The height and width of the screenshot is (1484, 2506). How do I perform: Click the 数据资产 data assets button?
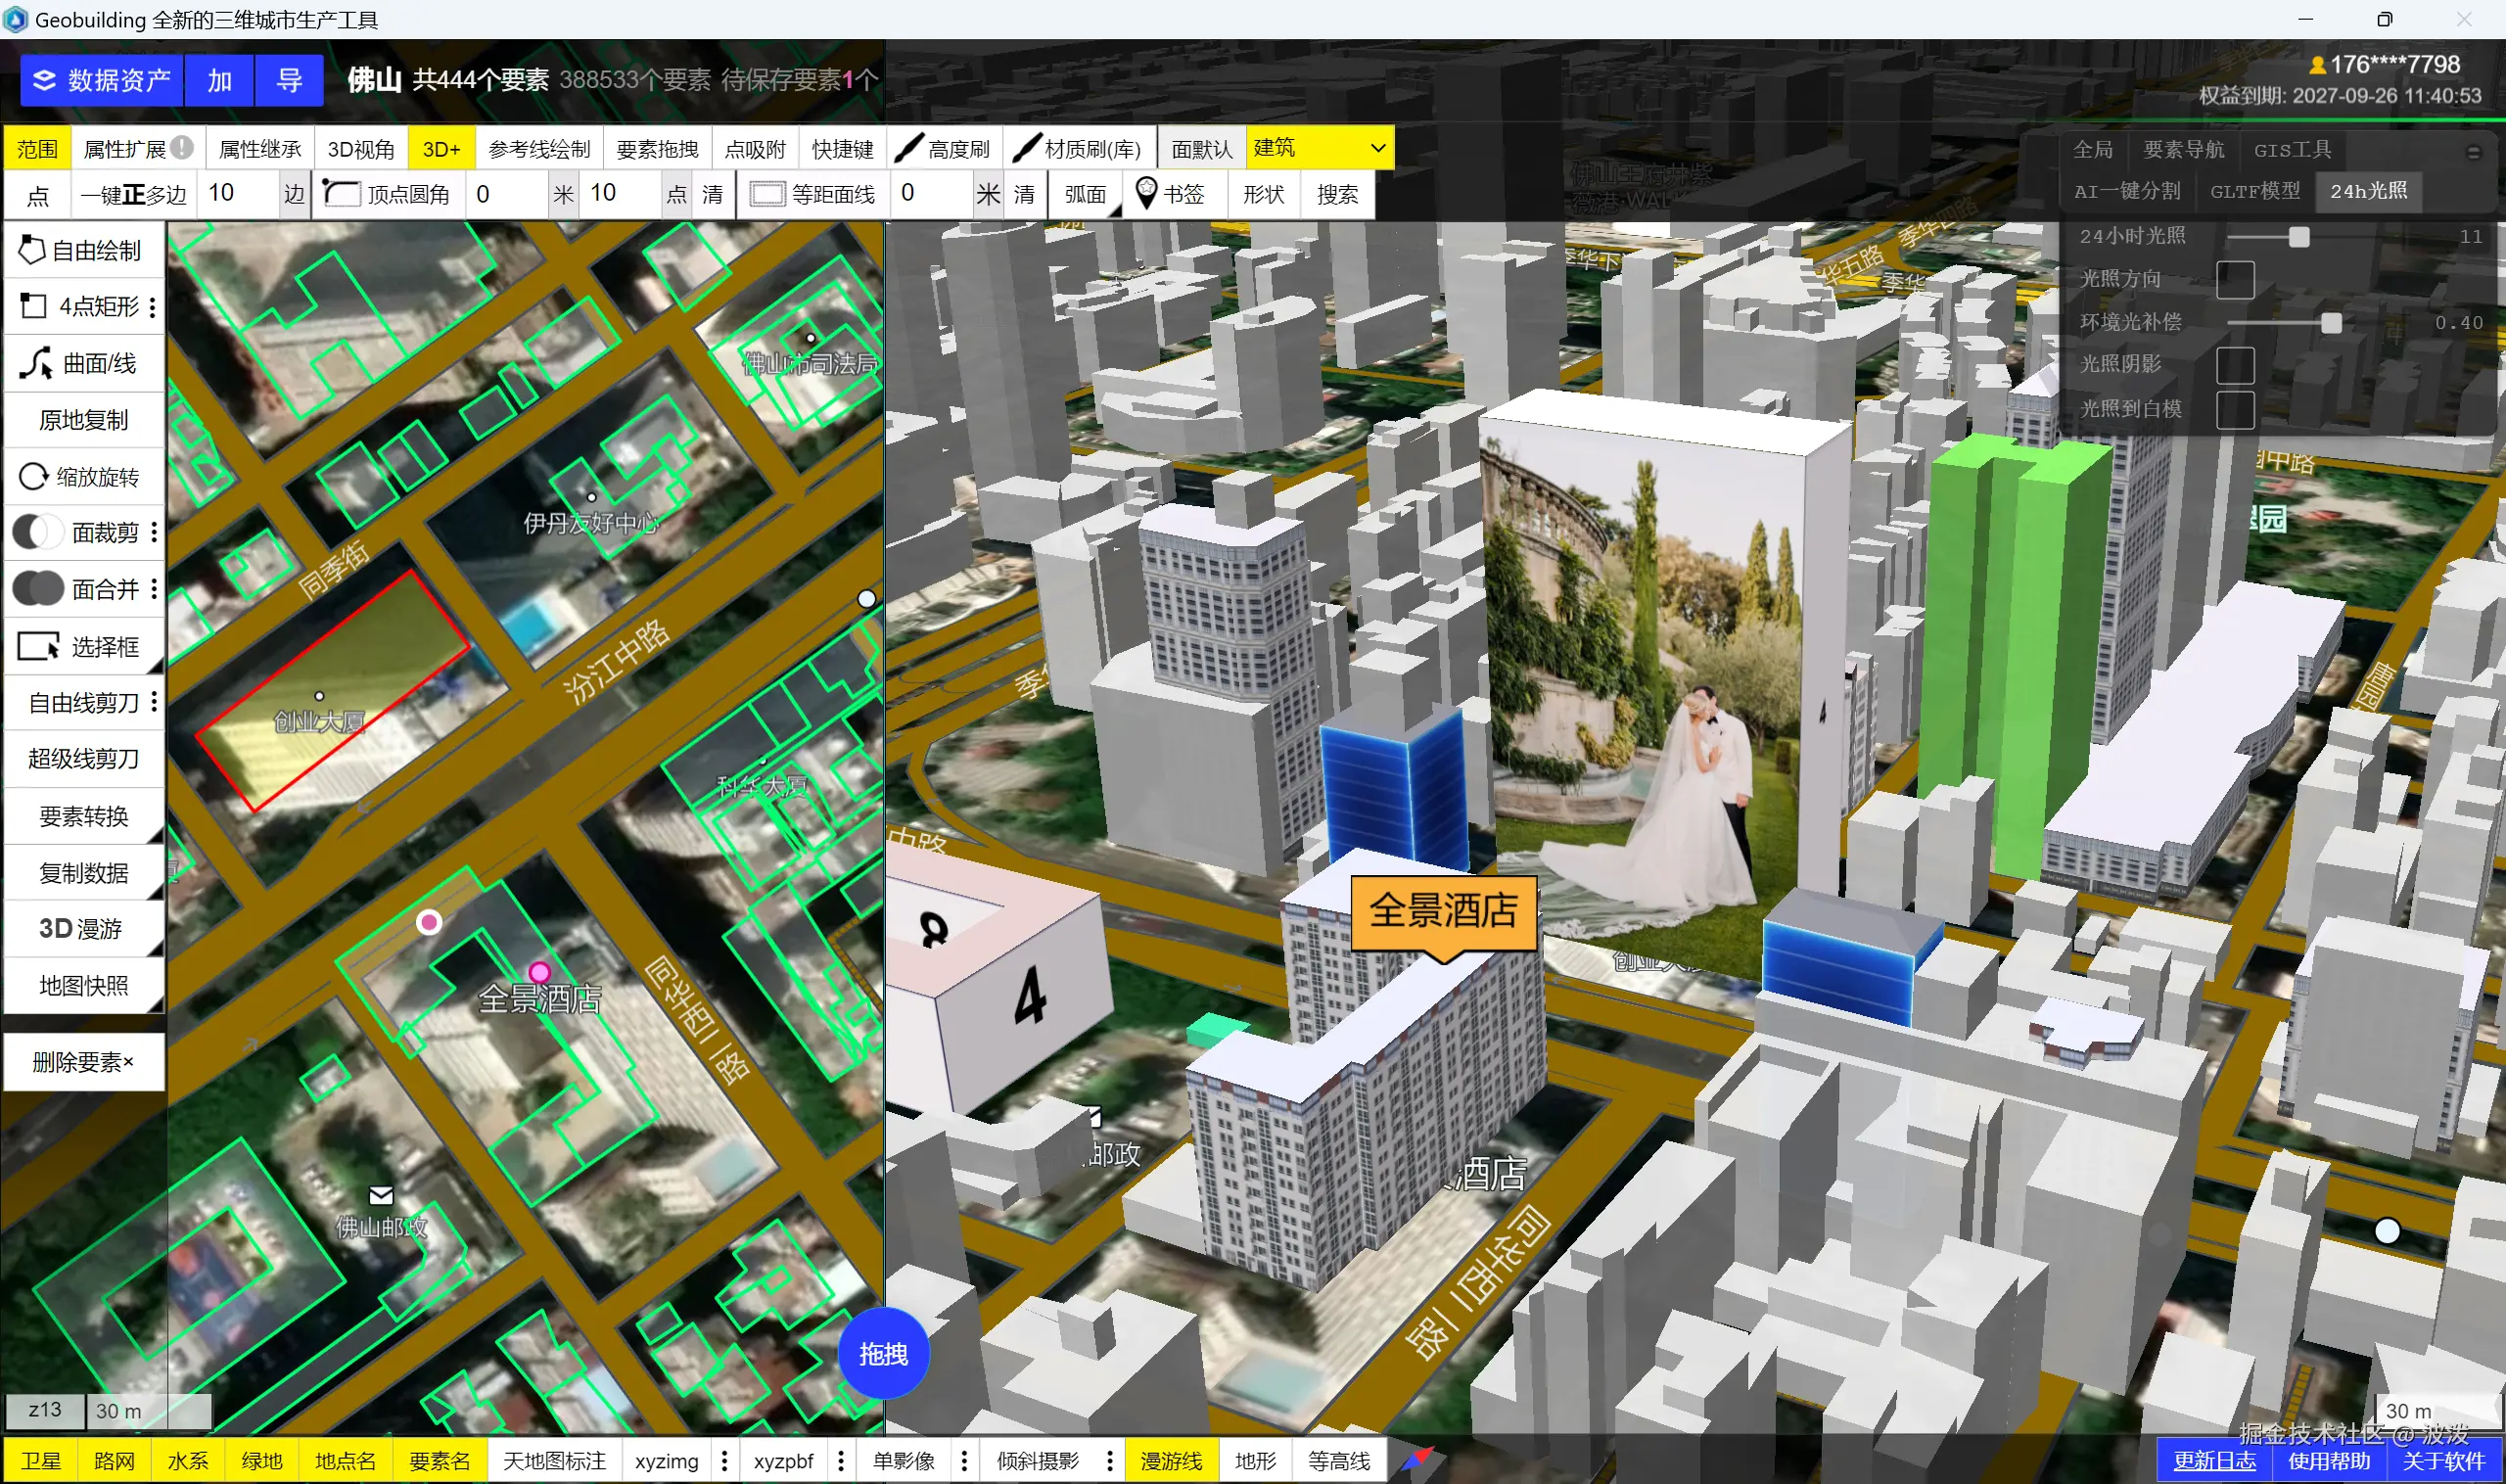pos(102,80)
